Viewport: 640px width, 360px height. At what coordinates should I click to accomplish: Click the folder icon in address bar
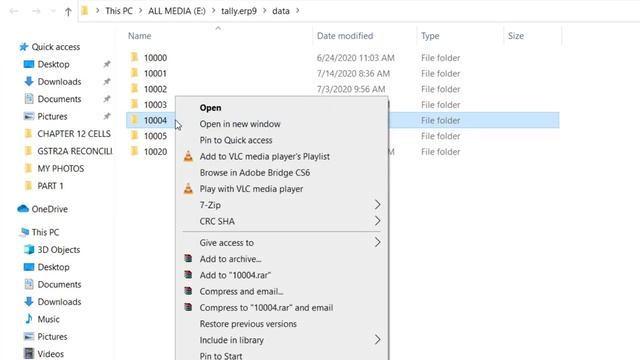click(84, 11)
